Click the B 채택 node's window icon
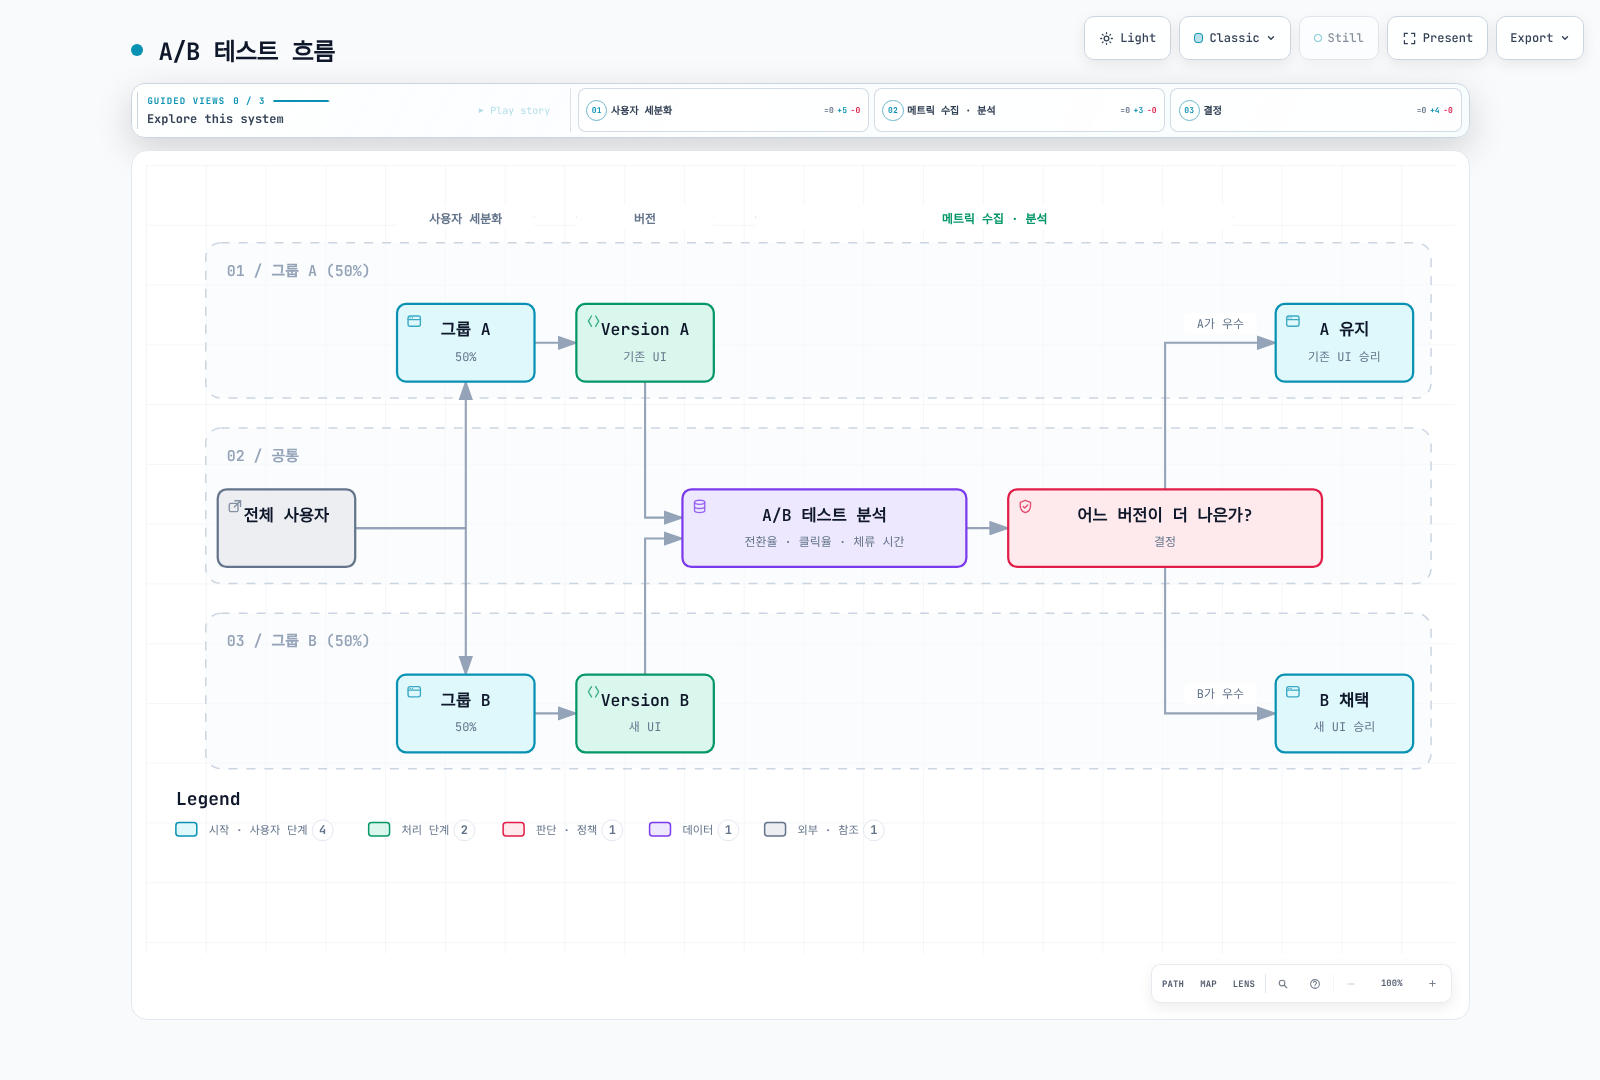 pos(1293,691)
